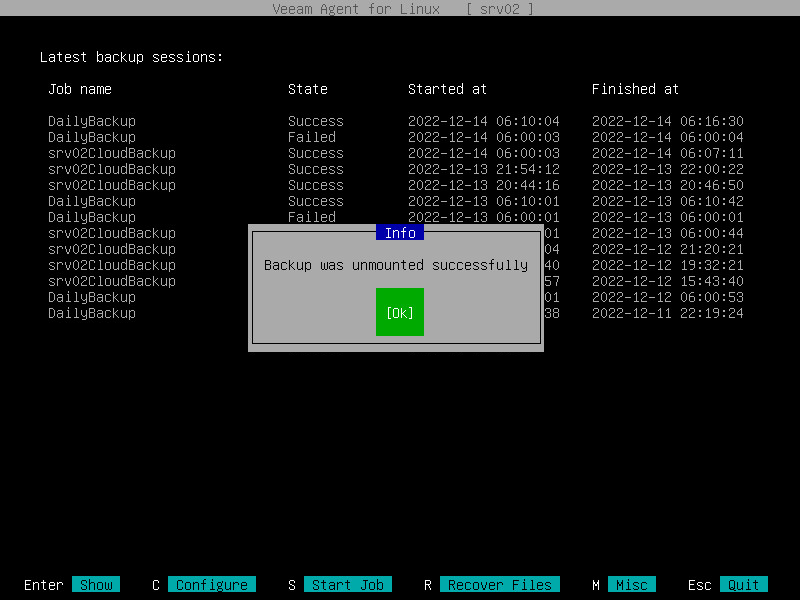
Task: Click the [Ok] button in the Info dialog
Action: (x=399, y=312)
